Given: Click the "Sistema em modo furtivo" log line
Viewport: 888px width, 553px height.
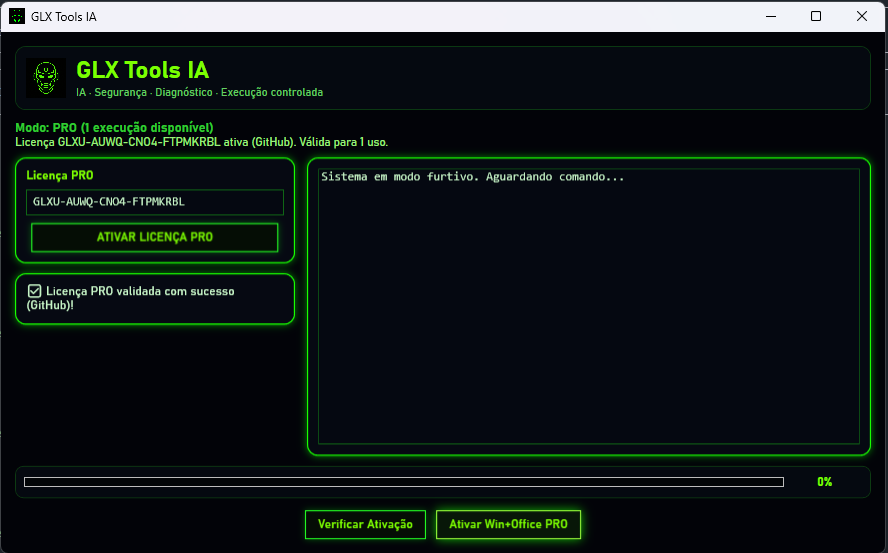Looking at the screenshot, I should (472, 177).
